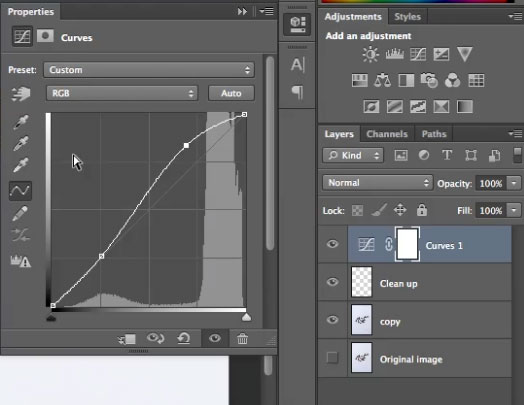This screenshot has width=524, height=405.
Task: Switch to the Channels tab
Action: (387, 134)
